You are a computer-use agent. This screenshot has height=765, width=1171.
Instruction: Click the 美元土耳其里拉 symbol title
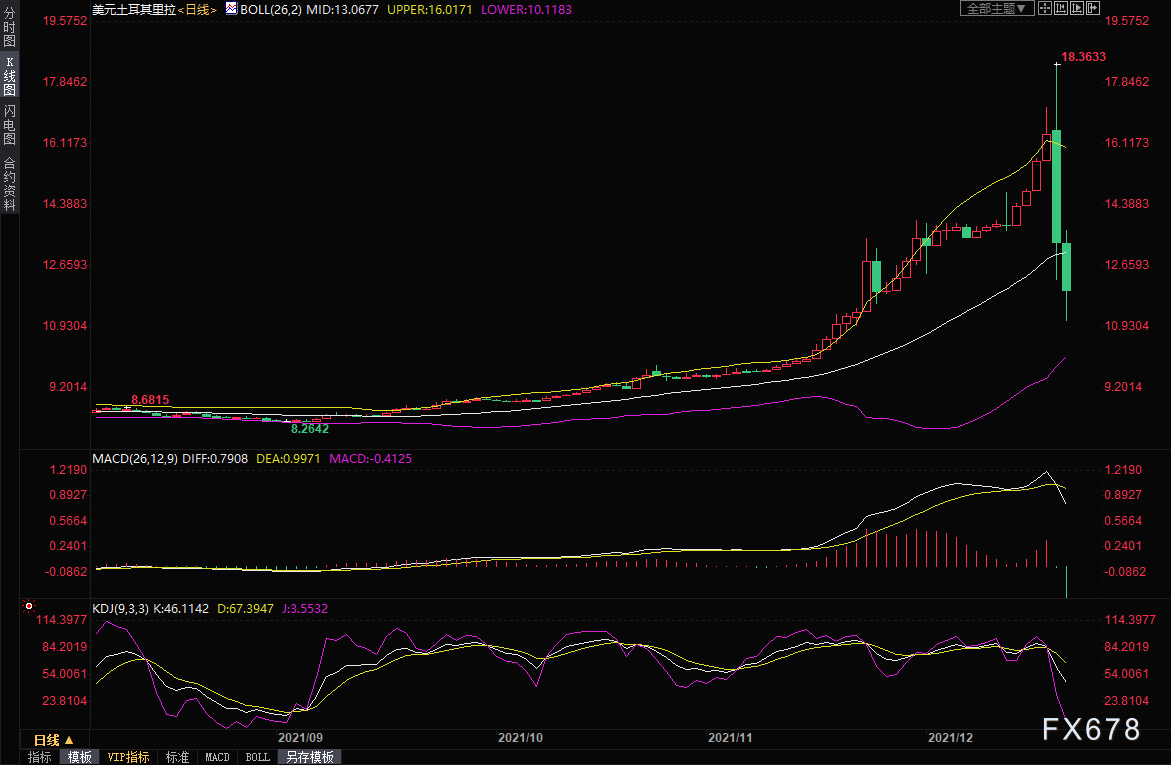[x=134, y=10]
